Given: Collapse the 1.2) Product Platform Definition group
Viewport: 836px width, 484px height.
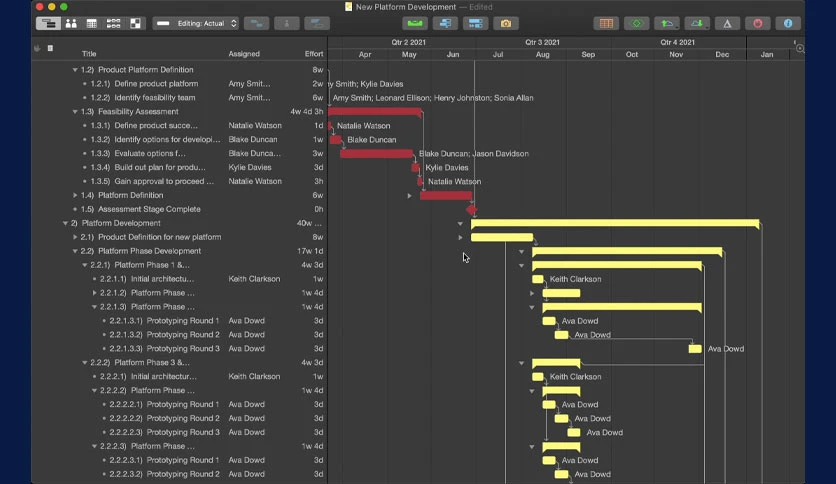Looking at the screenshot, I should coord(75,70).
